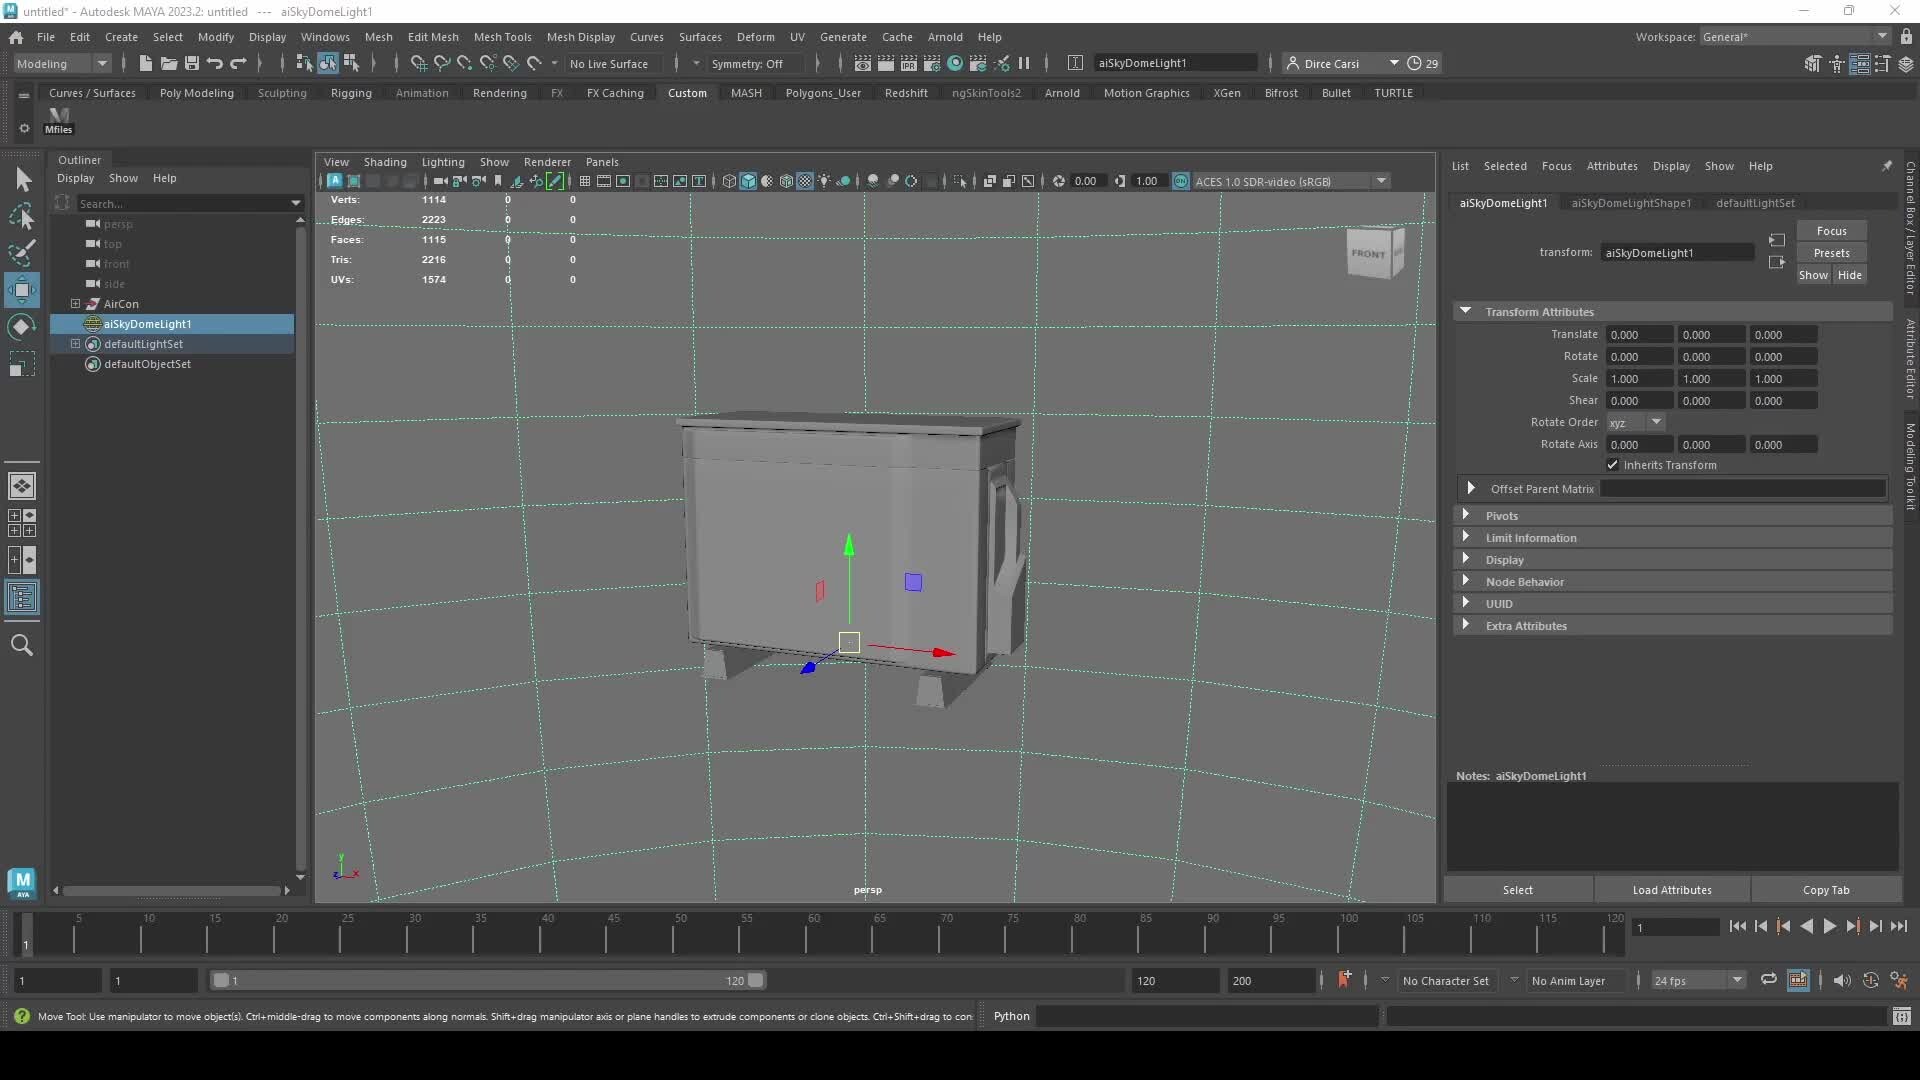Open the Mesh Tools menu
The image size is (1920, 1080).
(x=503, y=37)
